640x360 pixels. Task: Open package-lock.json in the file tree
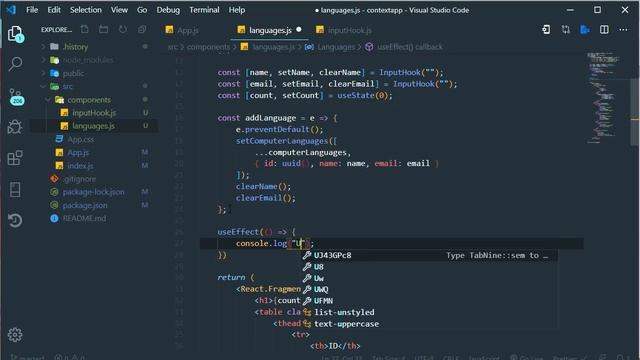[x=94, y=192]
